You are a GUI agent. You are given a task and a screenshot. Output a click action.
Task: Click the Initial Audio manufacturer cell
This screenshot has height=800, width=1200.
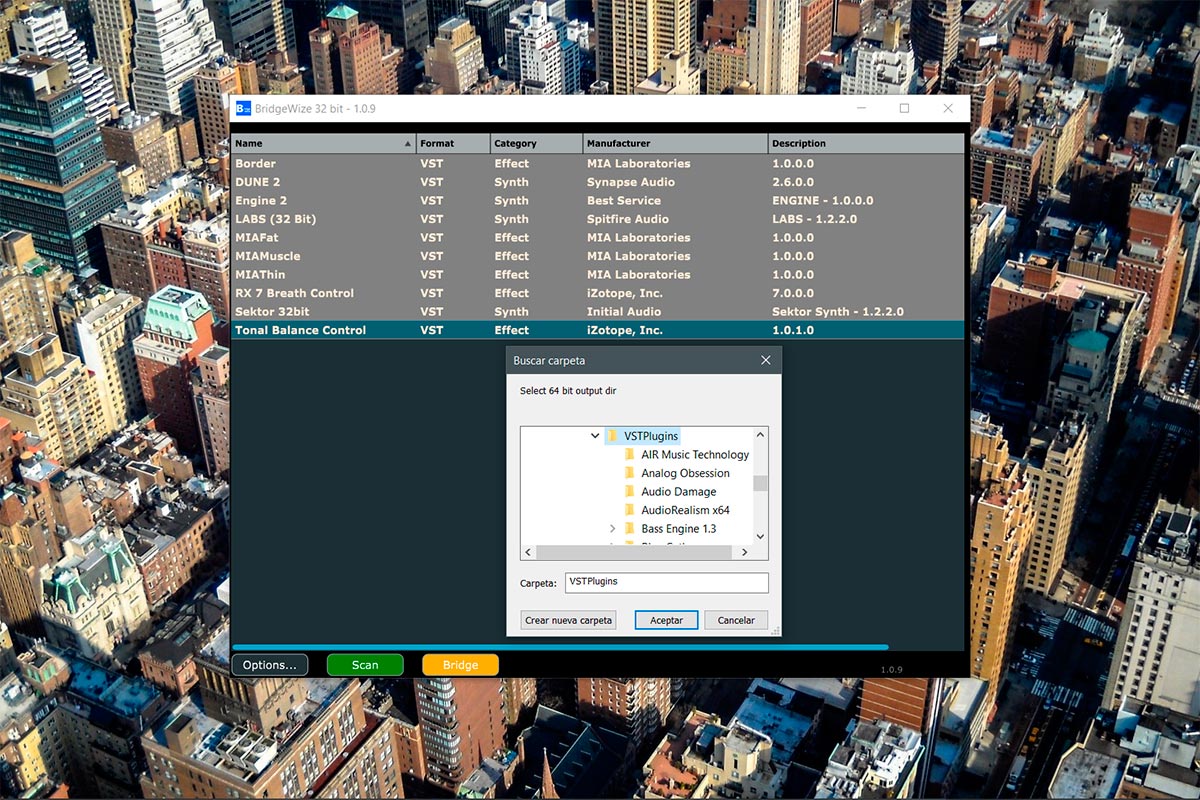(625, 312)
